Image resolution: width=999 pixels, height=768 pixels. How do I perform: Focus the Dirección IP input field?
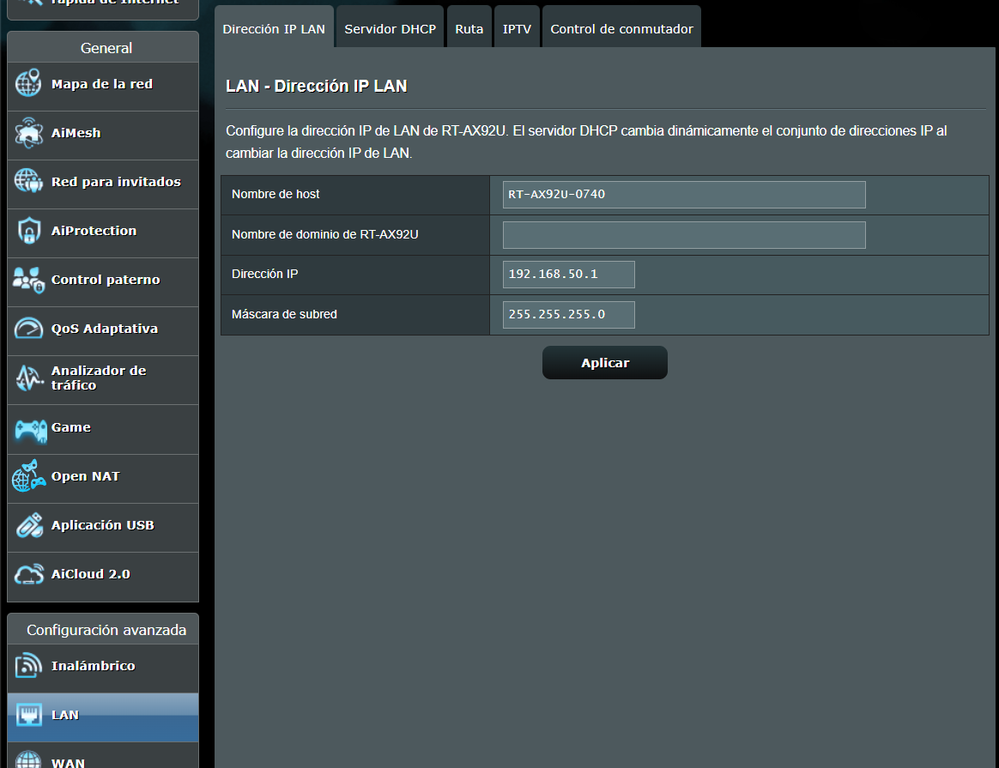pyautogui.click(x=568, y=275)
